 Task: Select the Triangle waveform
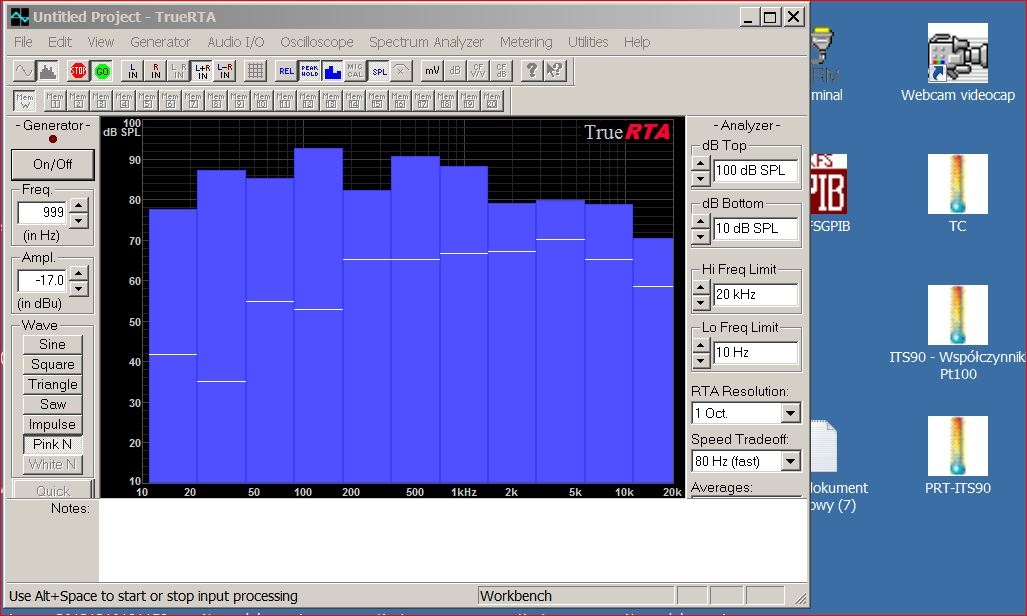point(52,384)
